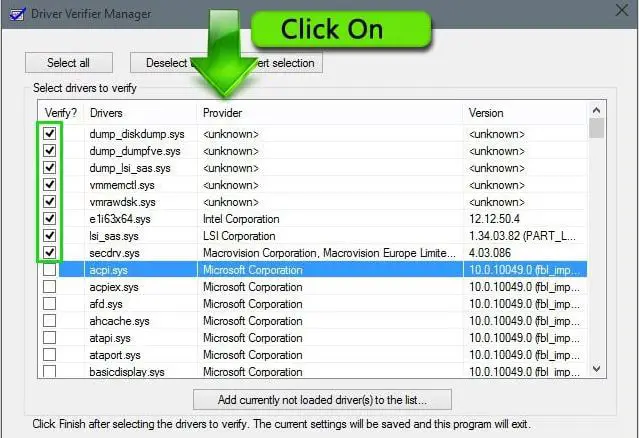
Task: Close the Driver Verifier Manager window
Action: click(621, 12)
